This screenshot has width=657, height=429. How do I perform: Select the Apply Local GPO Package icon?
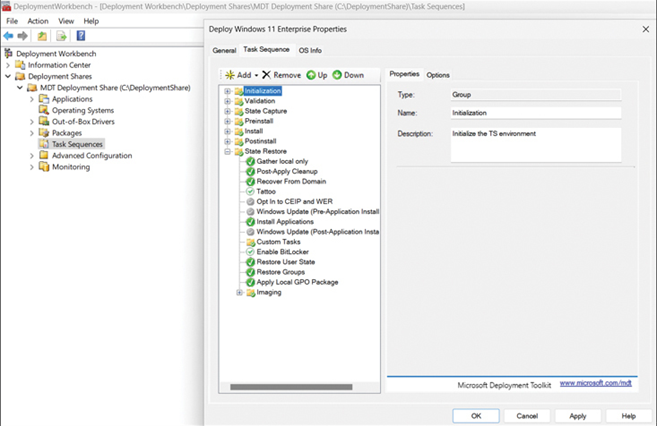(x=250, y=282)
